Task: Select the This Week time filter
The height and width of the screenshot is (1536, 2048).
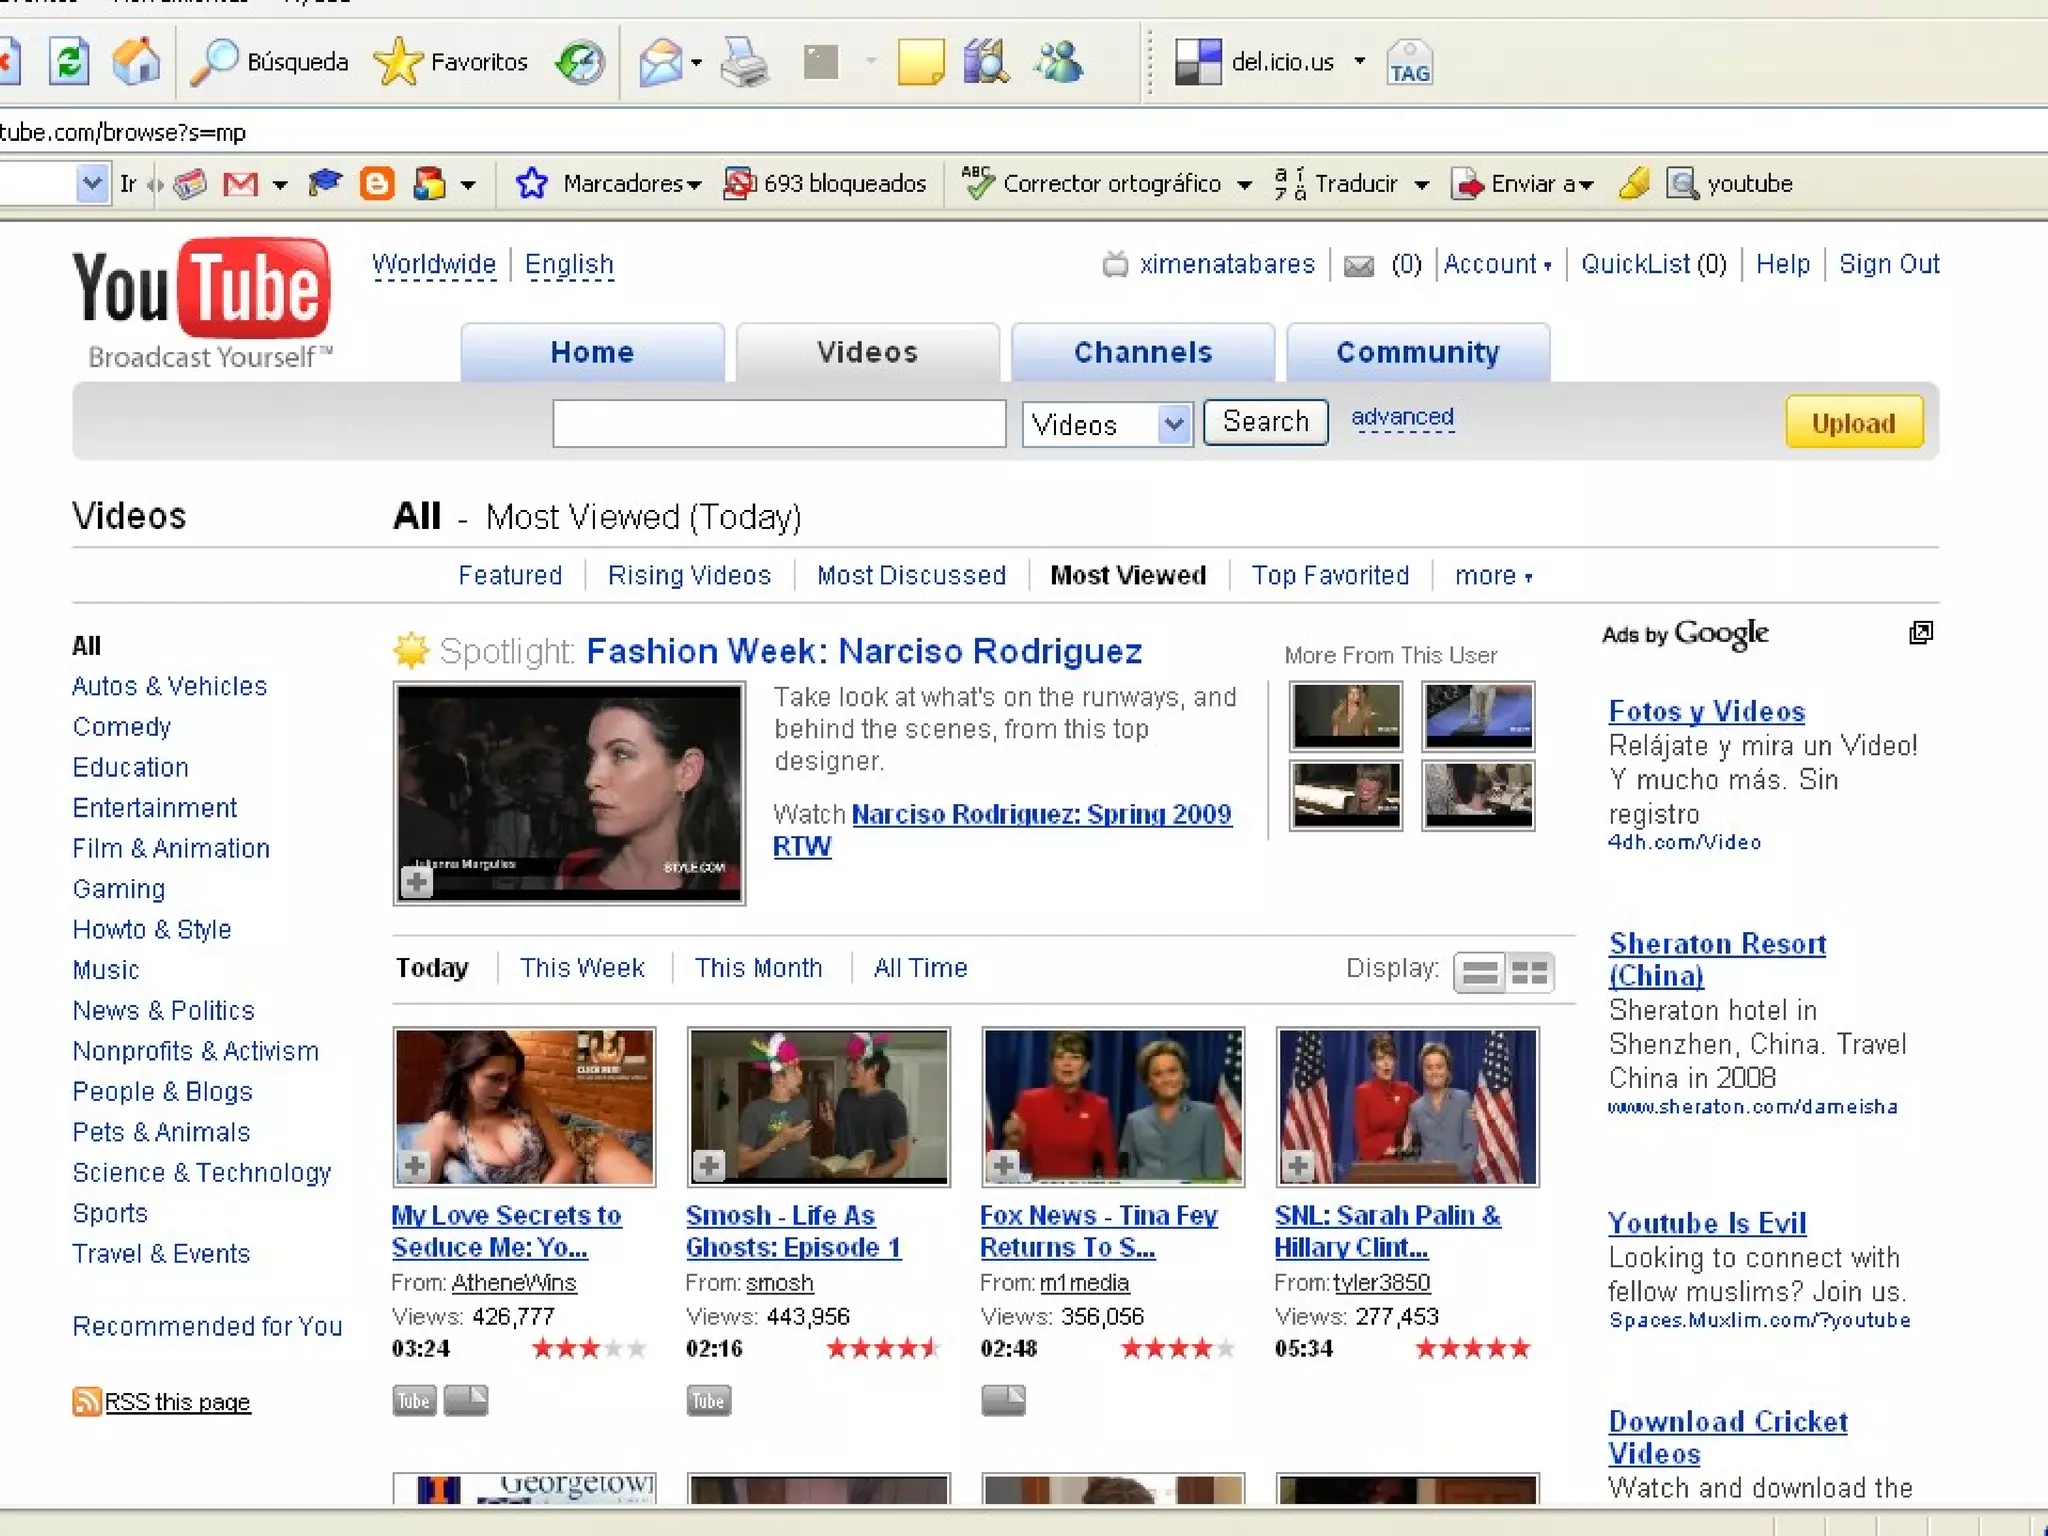Action: coord(582,968)
